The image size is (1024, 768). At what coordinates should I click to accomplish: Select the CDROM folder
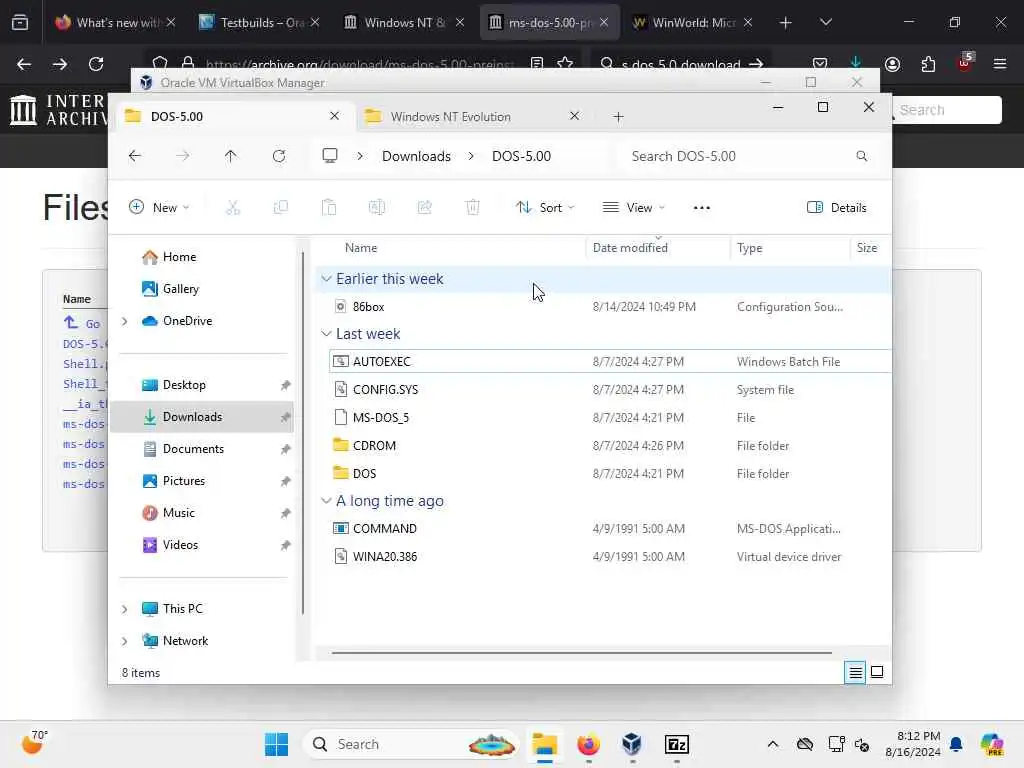click(x=610, y=445)
